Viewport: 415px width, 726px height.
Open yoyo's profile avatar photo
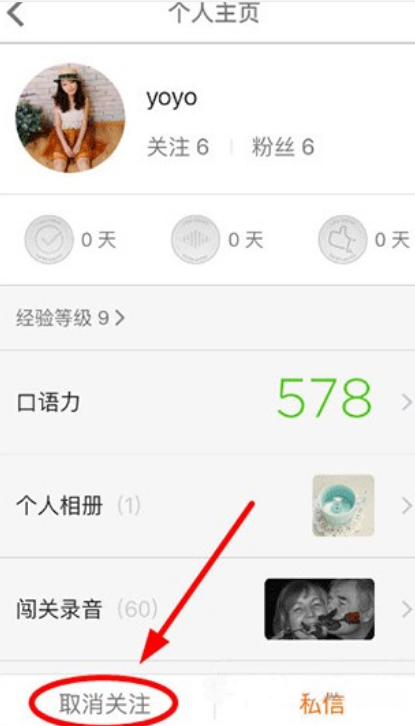click(70, 118)
